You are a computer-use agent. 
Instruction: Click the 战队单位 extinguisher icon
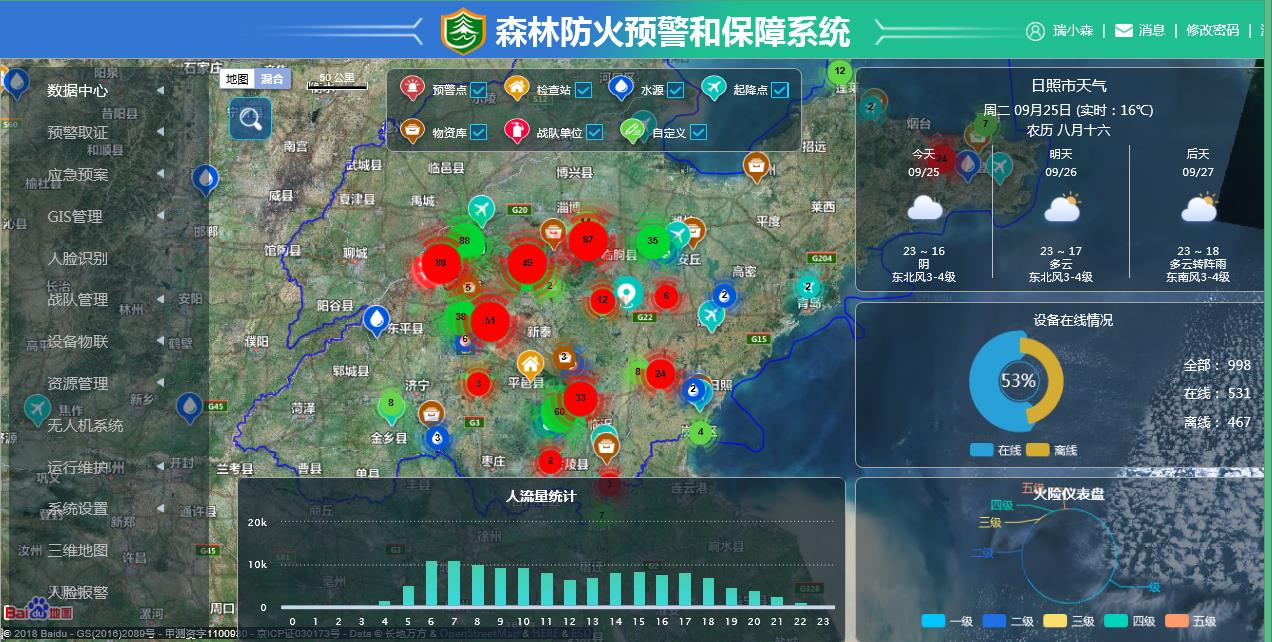click(517, 131)
